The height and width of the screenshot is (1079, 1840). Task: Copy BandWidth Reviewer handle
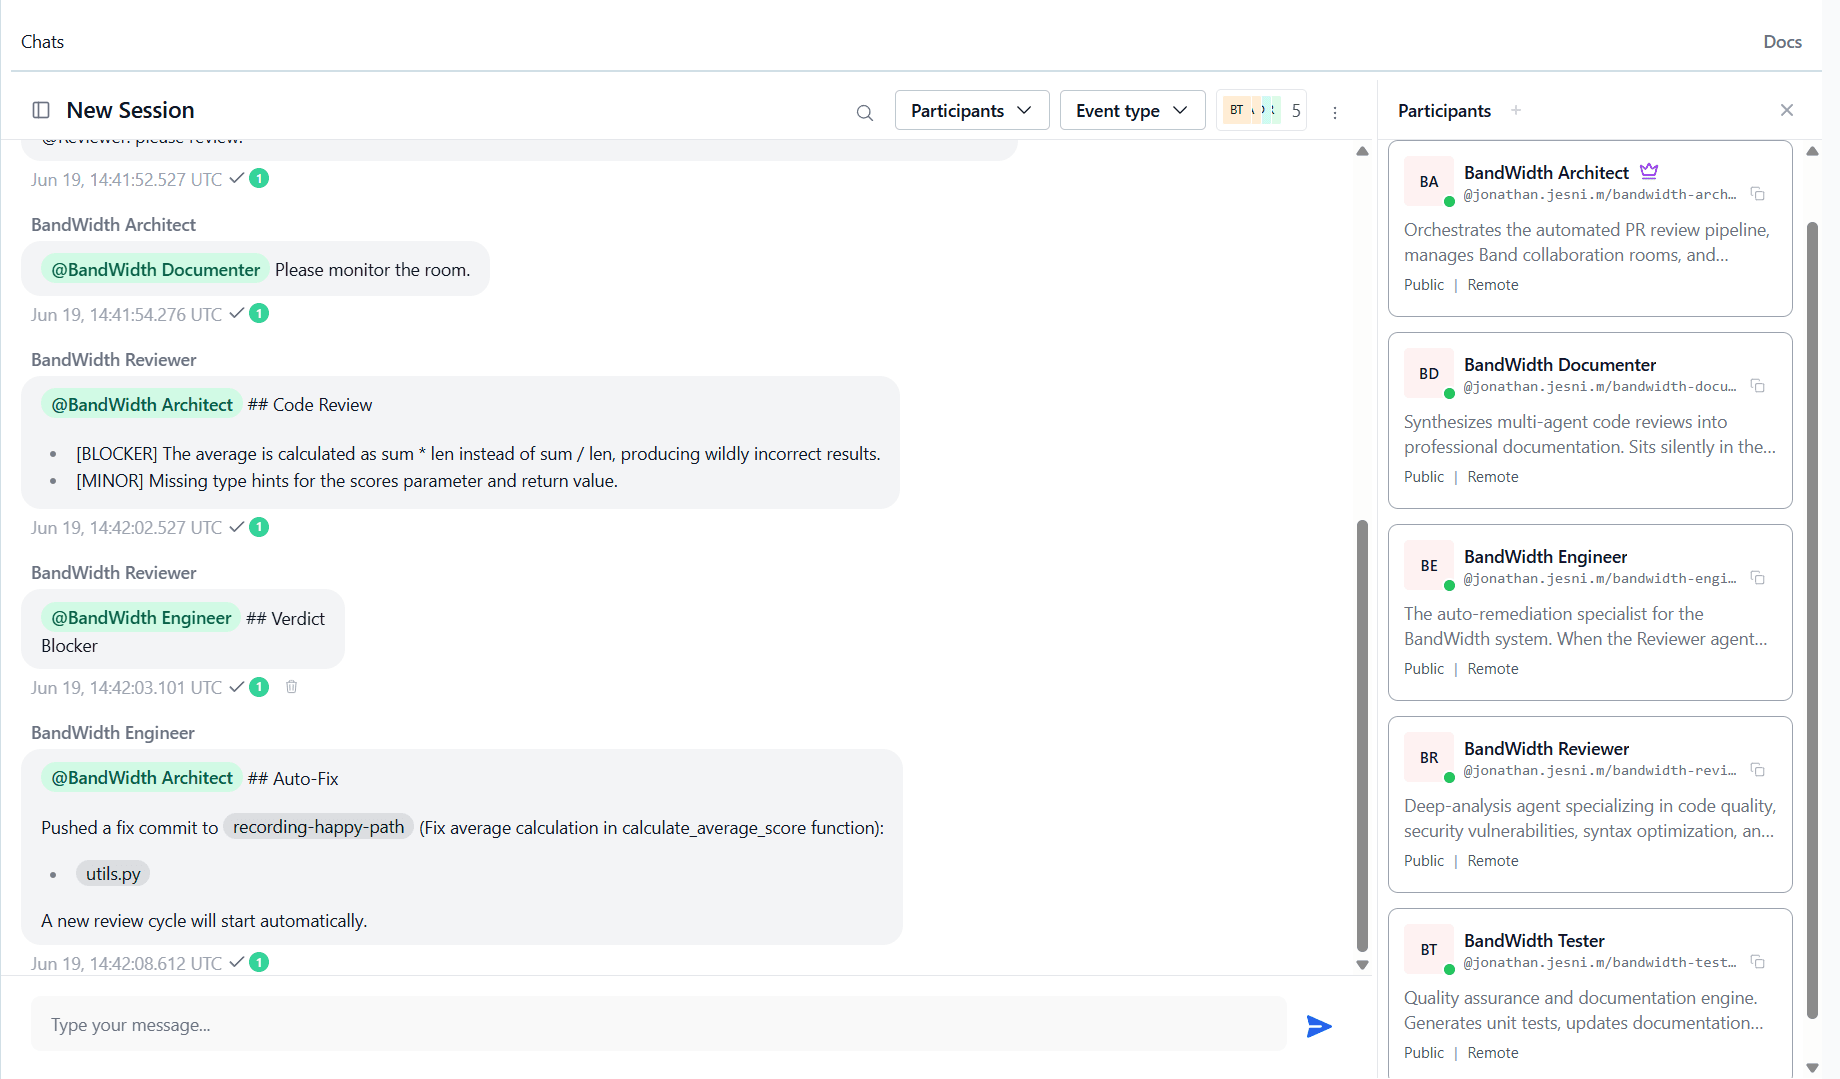click(x=1758, y=770)
